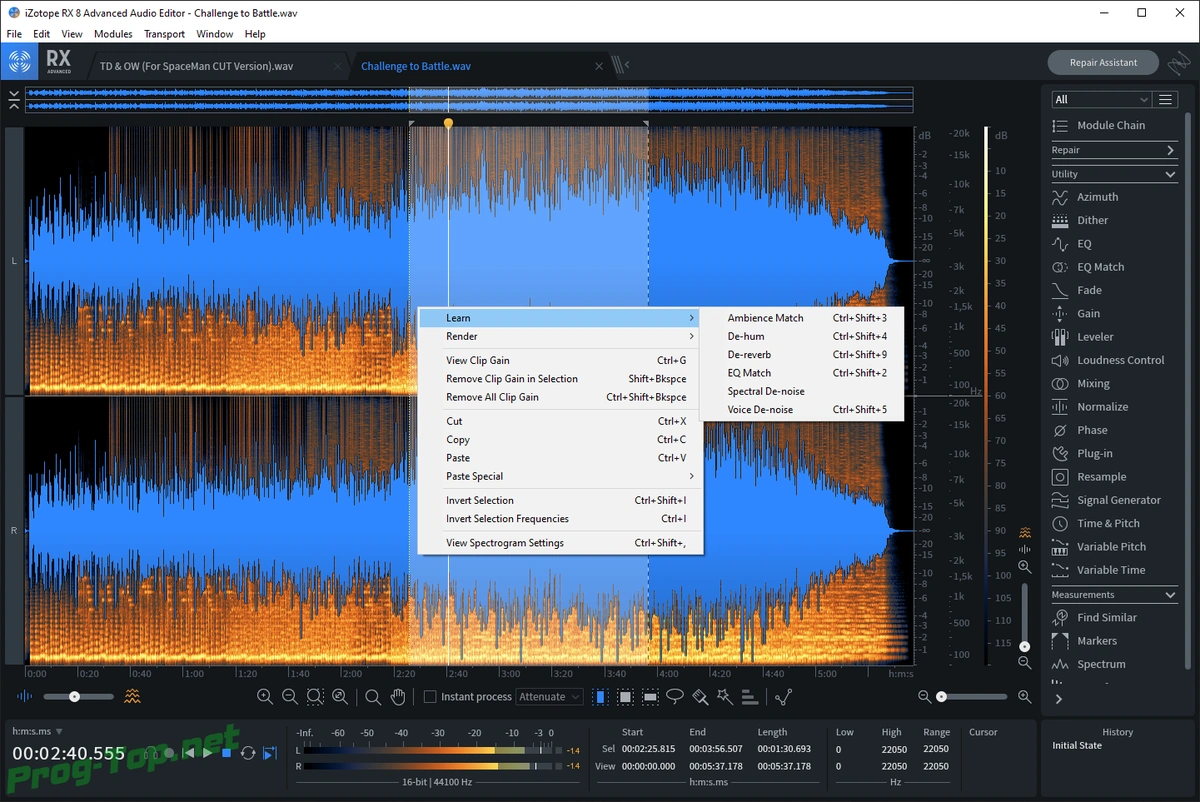1200x802 pixels.
Task: Zoom to the current selection
Action: tap(315, 697)
